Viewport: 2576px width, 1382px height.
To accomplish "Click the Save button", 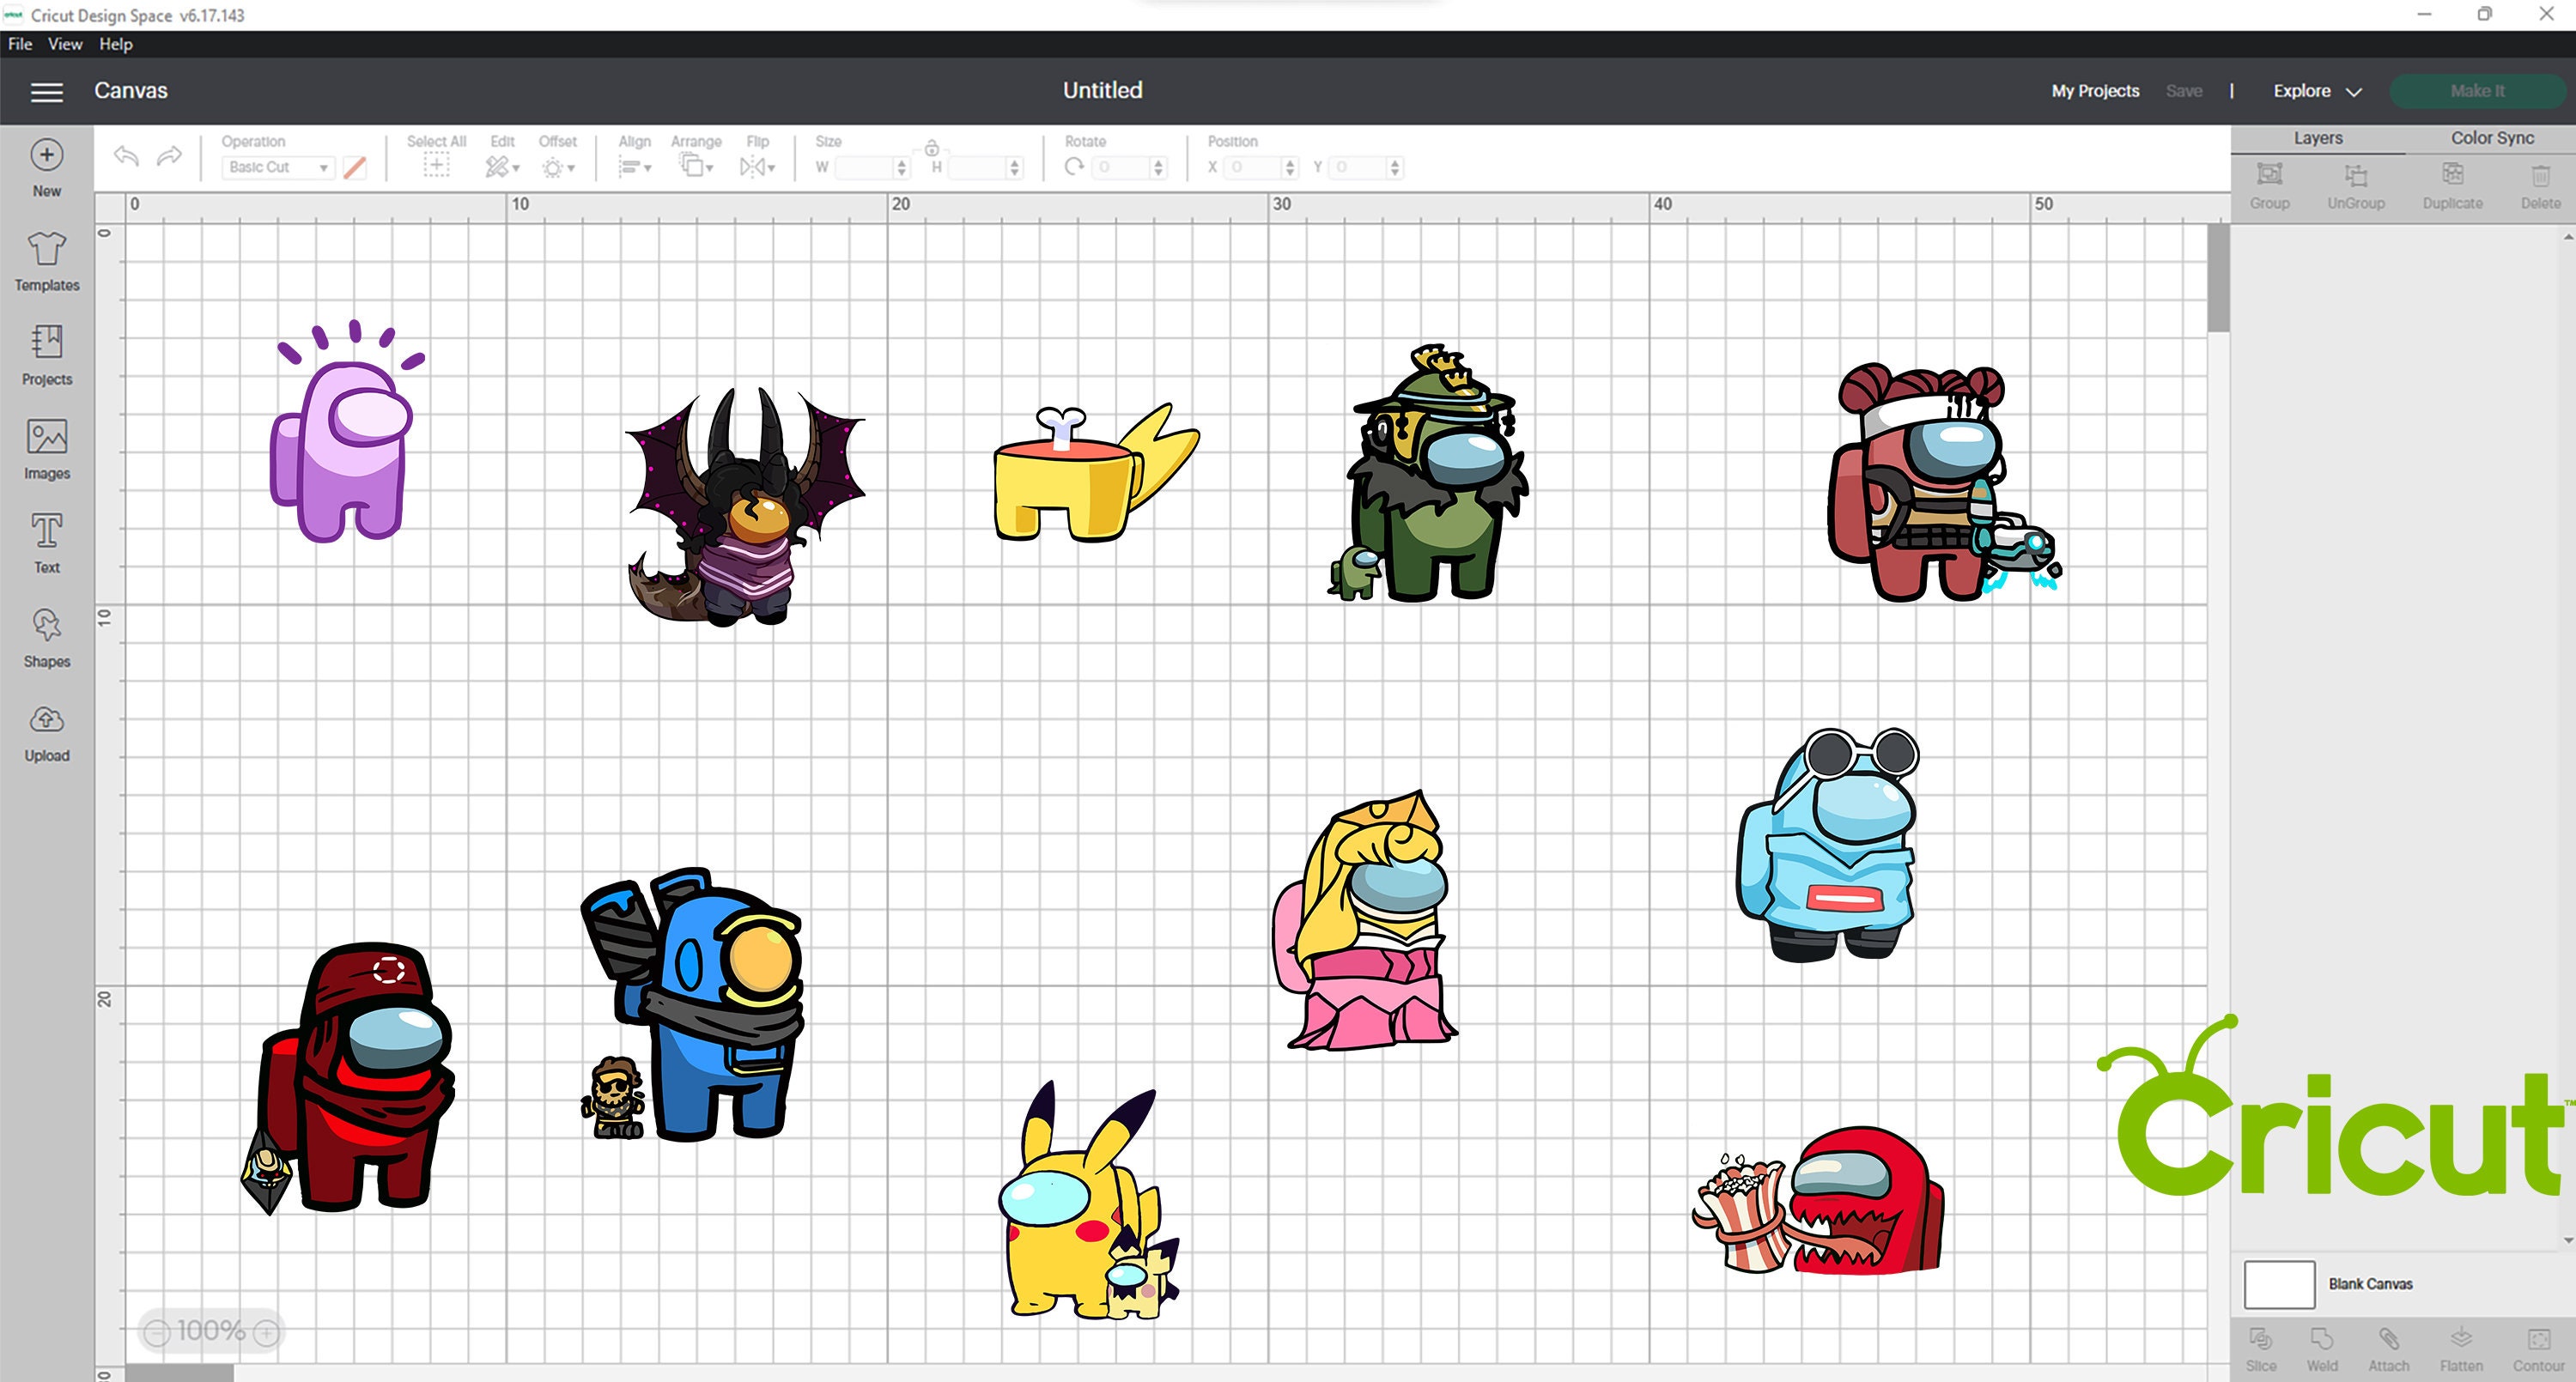I will [2184, 91].
